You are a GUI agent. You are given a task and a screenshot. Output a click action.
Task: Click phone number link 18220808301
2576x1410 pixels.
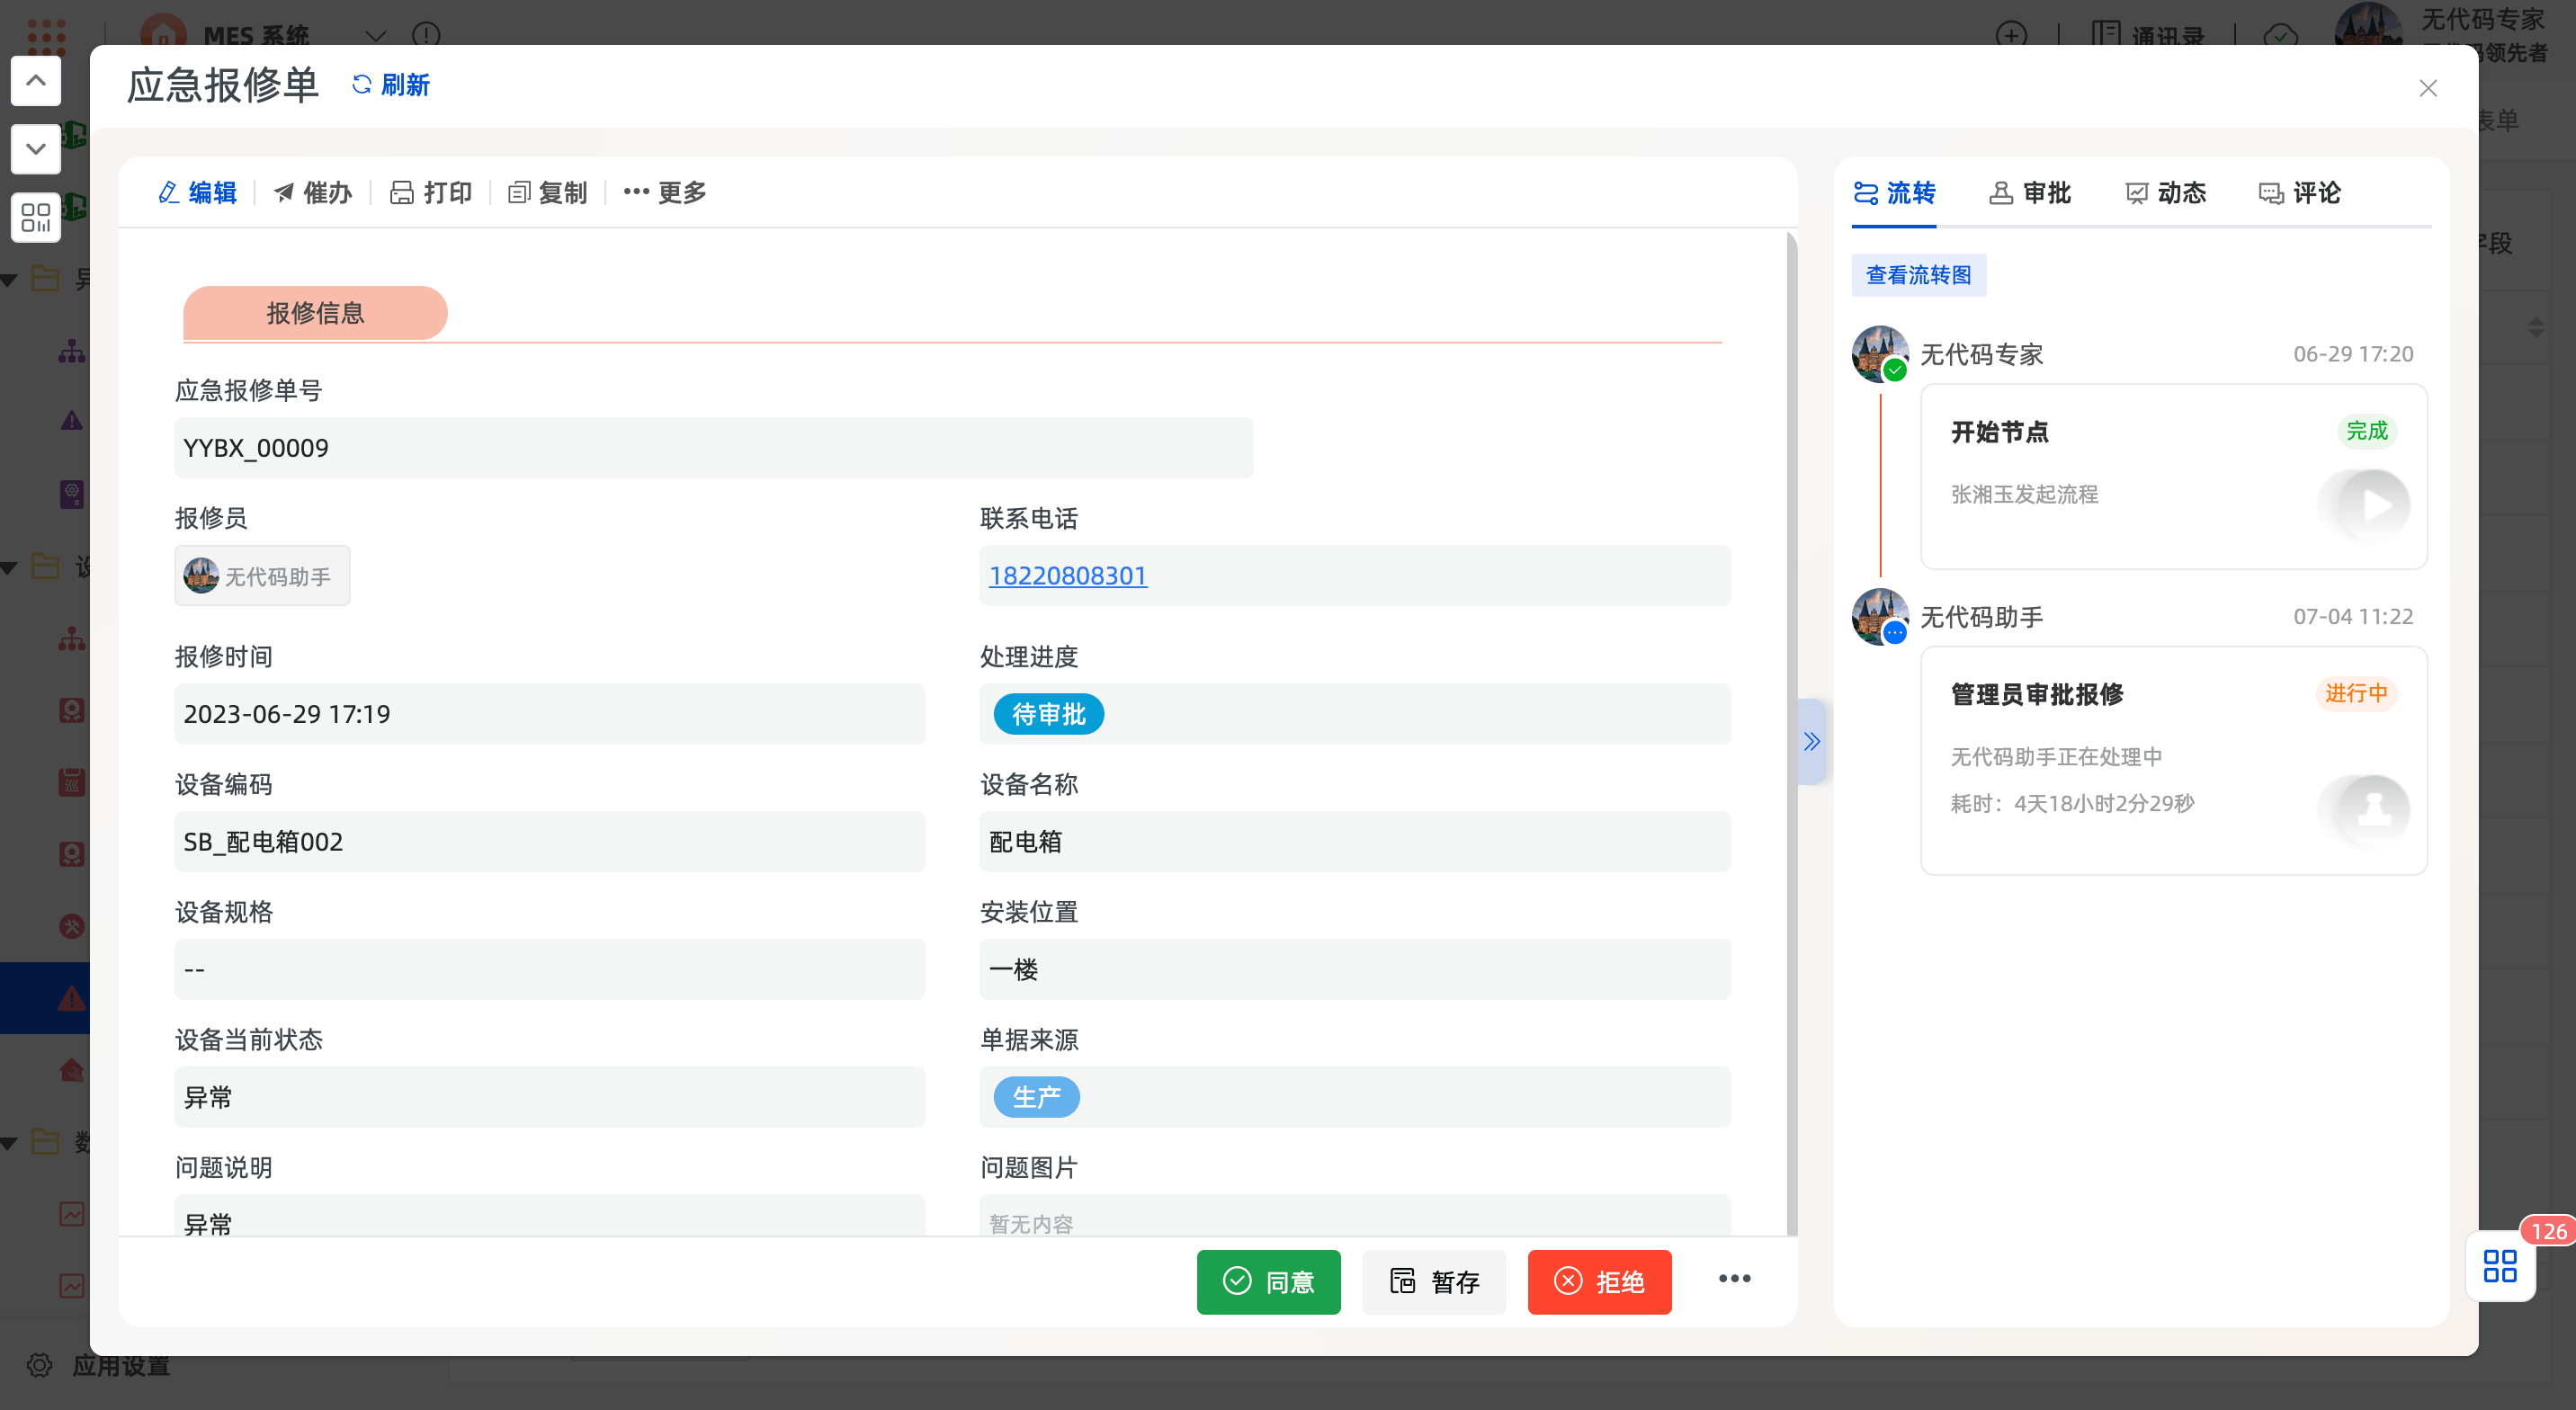pyautogui.click(x=1067, y=576)
